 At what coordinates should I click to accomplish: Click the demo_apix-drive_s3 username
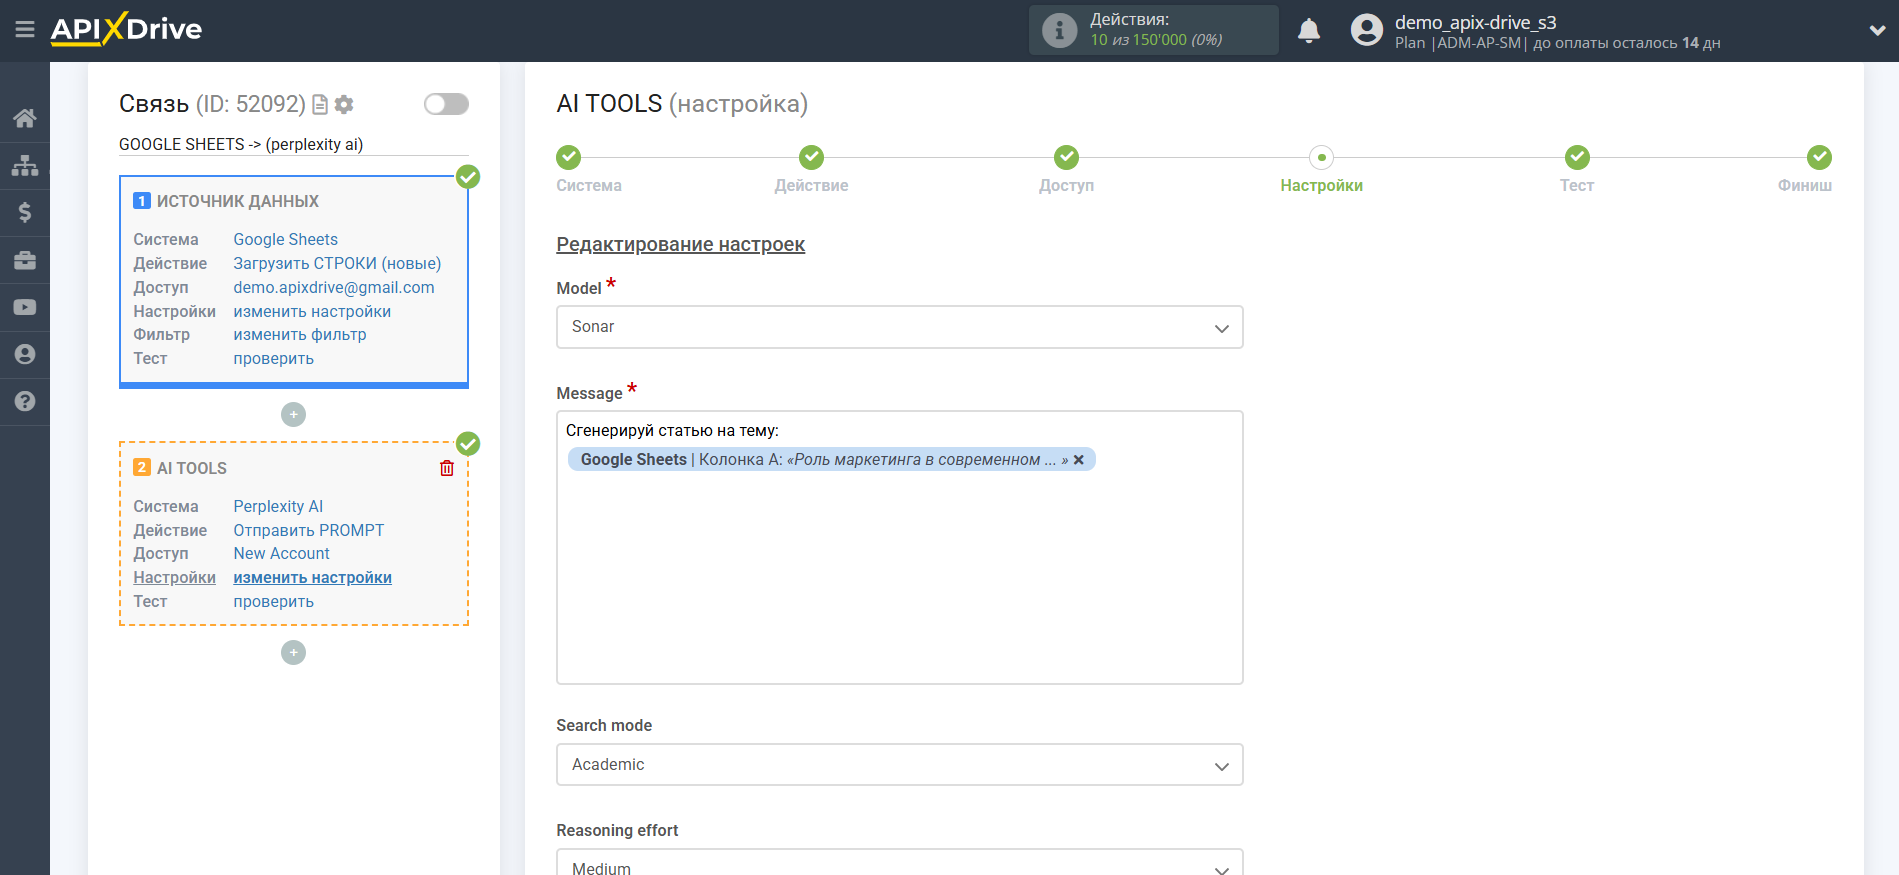(x=1475, y=22)
